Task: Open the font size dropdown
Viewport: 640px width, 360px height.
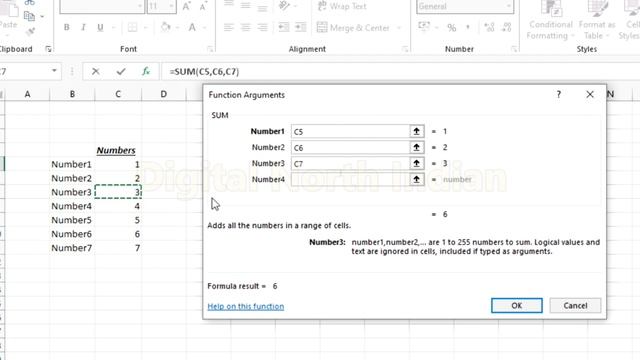Action: coord(171,7)
